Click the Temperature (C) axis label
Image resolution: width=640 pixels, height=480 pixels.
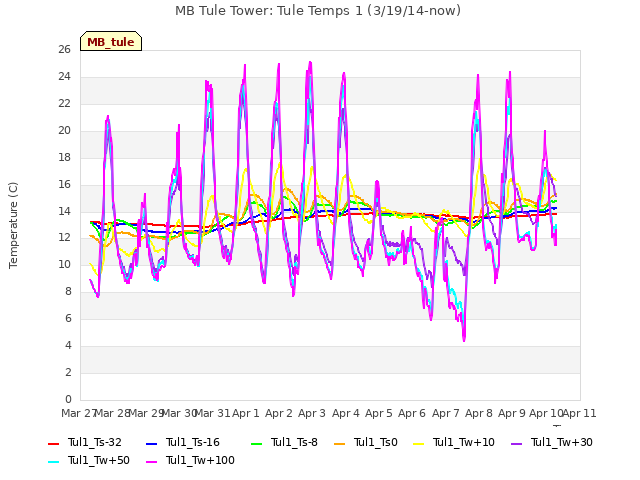click(13, 225)
